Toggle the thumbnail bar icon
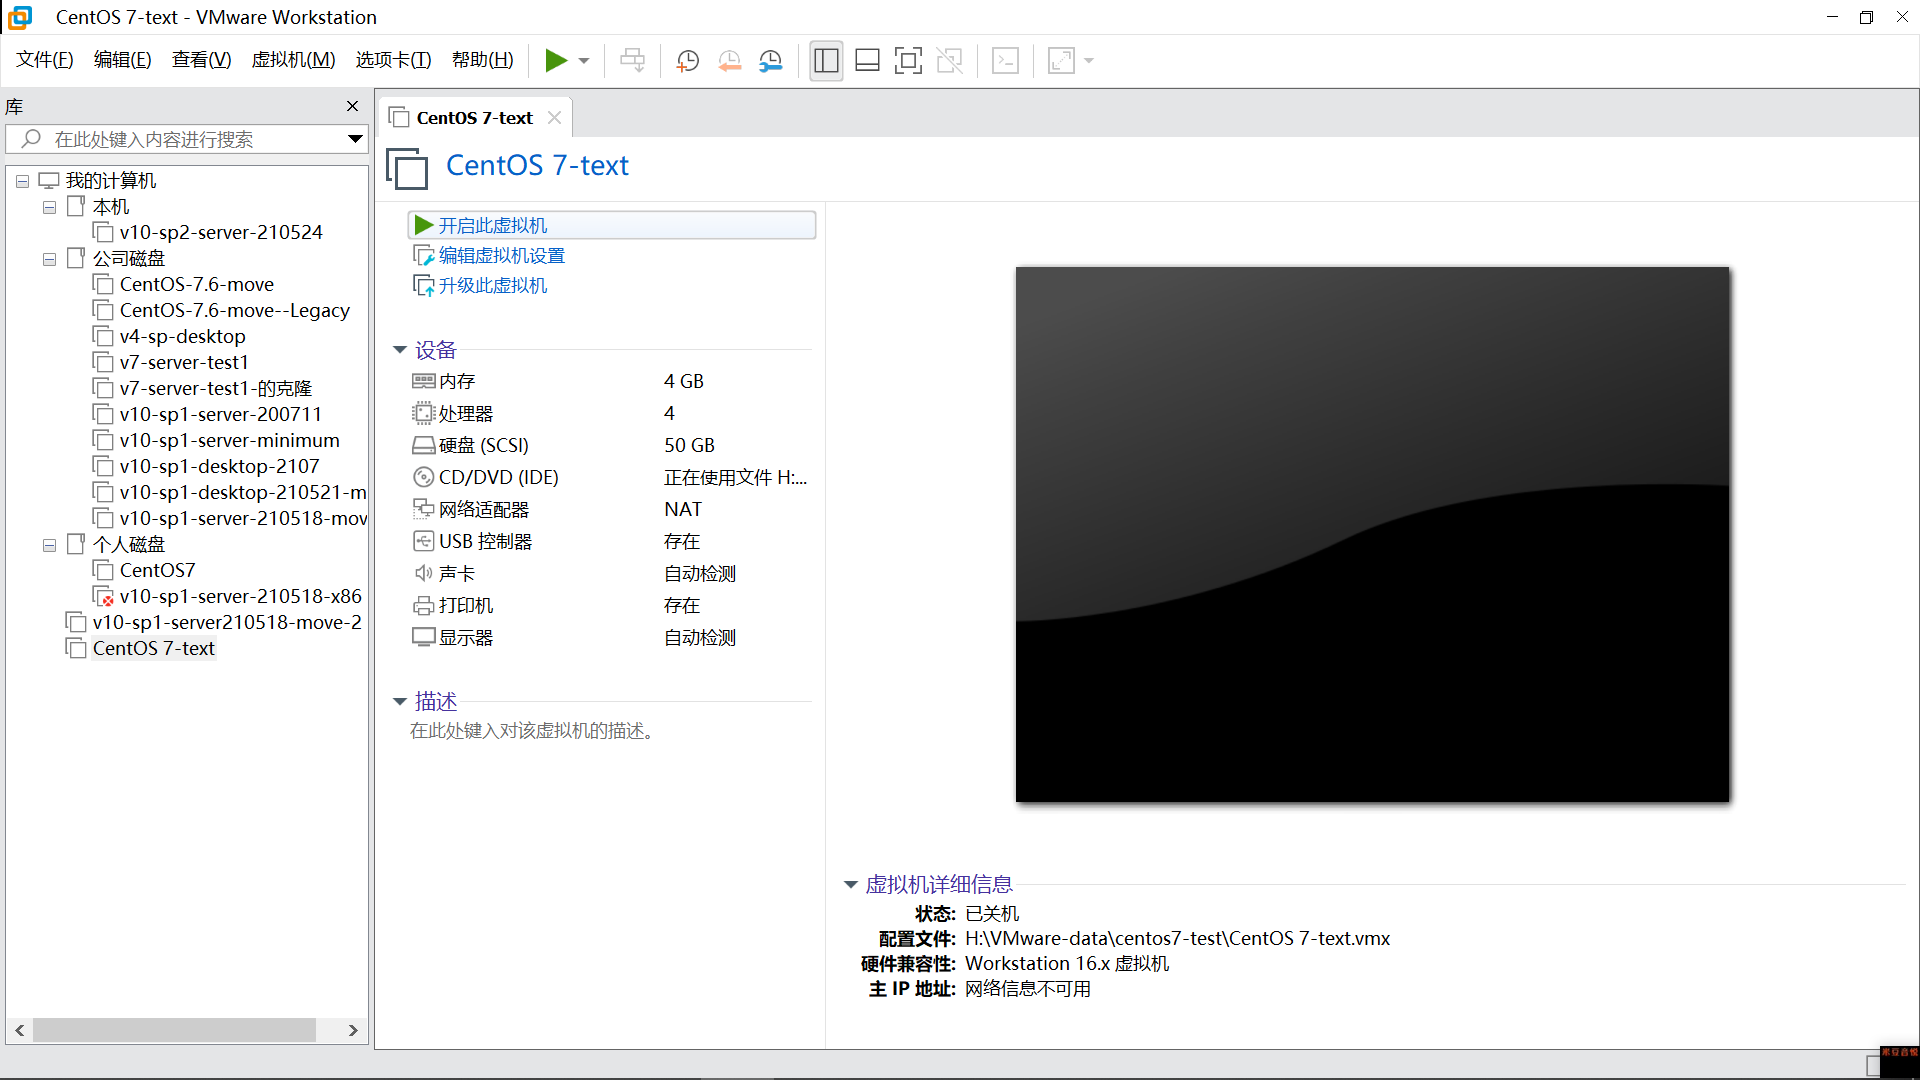 point(867,61)
